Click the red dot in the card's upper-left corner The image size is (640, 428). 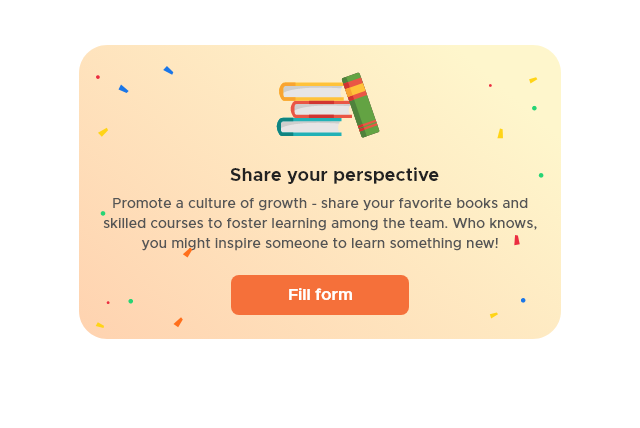pos(98,77)
